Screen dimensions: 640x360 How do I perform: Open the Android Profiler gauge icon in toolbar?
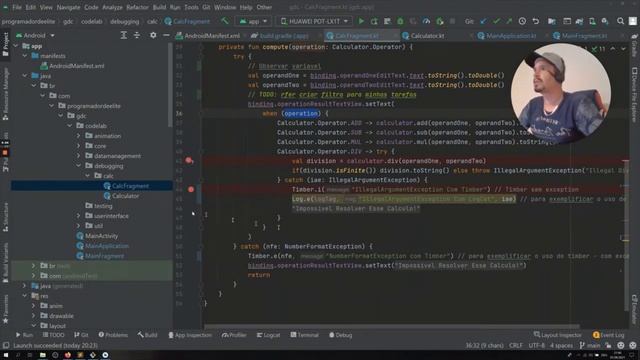[426, 21]
